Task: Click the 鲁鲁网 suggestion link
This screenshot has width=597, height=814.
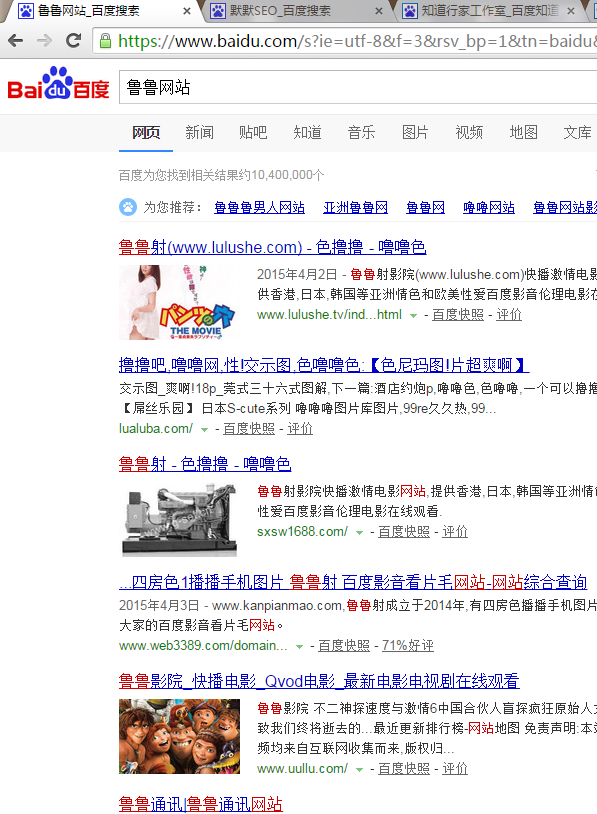Action: point(426,208)
